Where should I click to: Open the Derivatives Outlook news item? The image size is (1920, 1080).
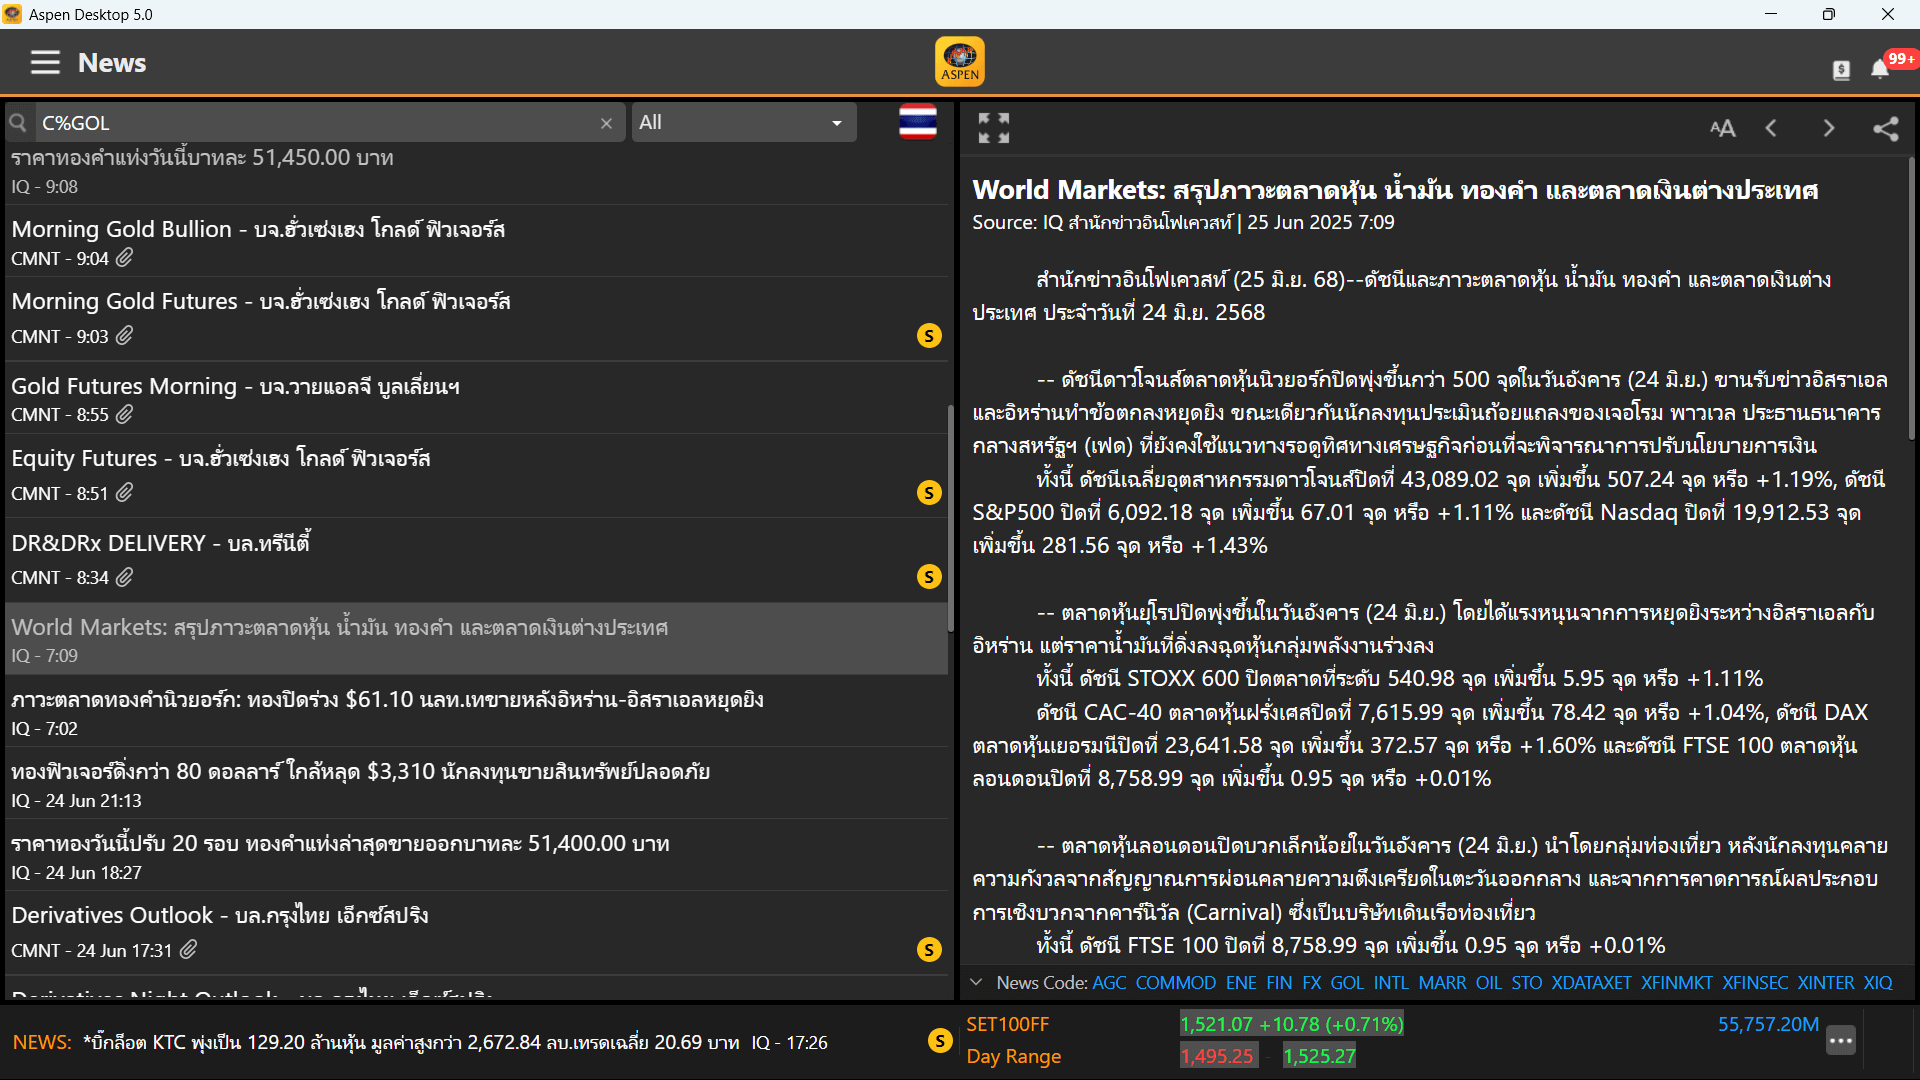click(x=476, y=932)
